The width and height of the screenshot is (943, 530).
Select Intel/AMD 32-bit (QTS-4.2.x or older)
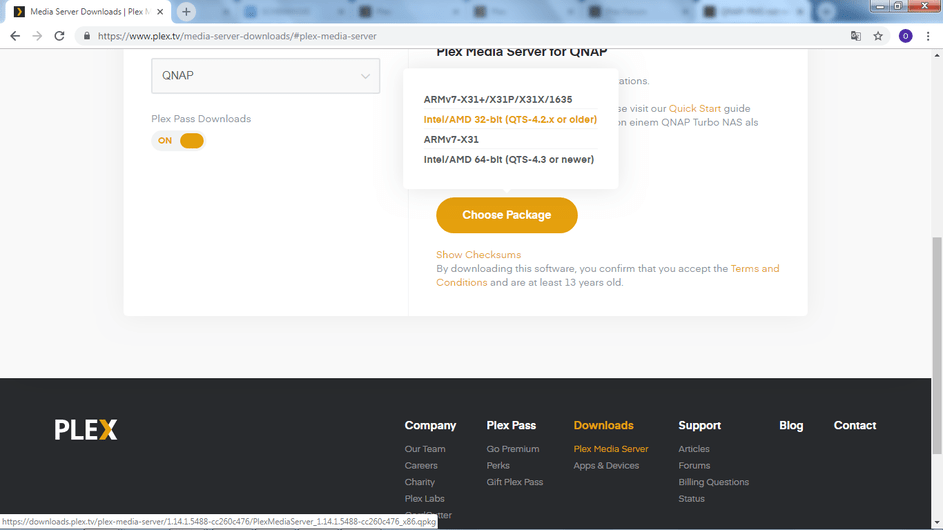point(510,119)
